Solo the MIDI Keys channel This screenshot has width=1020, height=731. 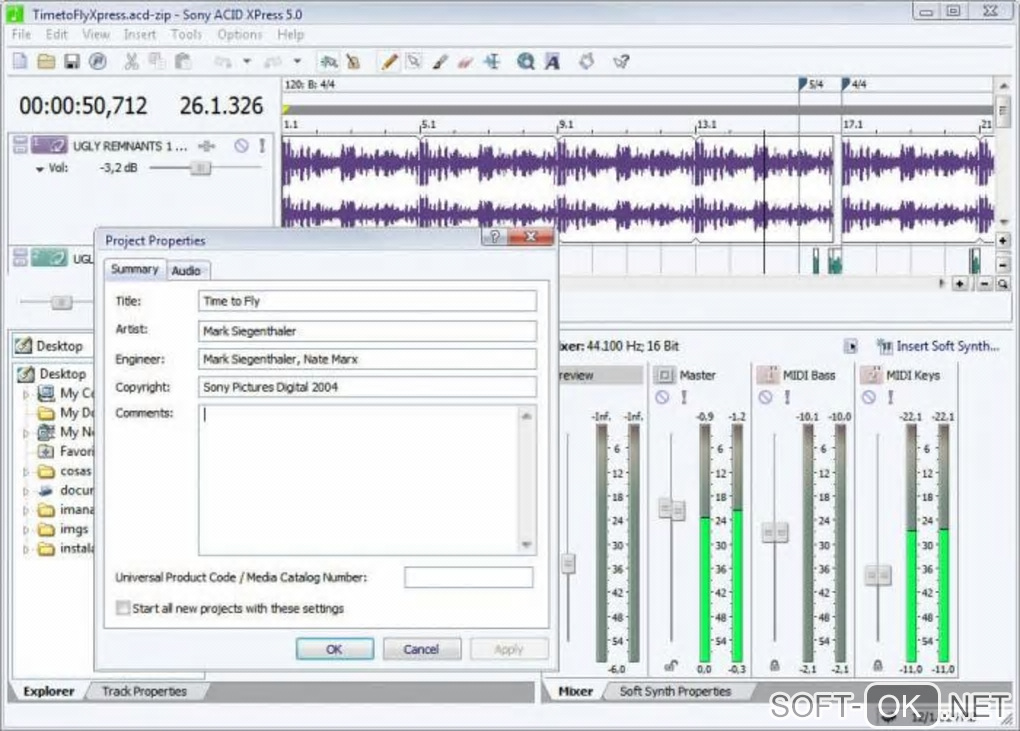pos(891,397)
